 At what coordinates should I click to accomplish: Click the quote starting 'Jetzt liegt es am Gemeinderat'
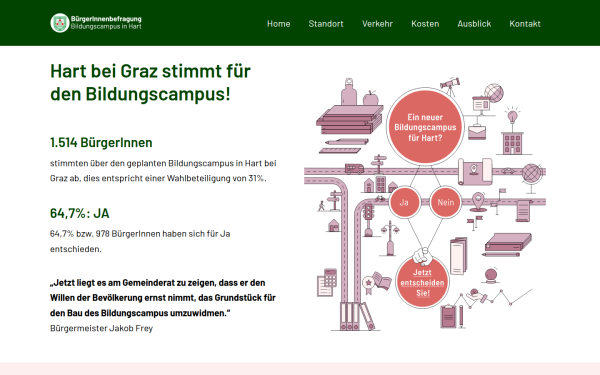[163, 298]
